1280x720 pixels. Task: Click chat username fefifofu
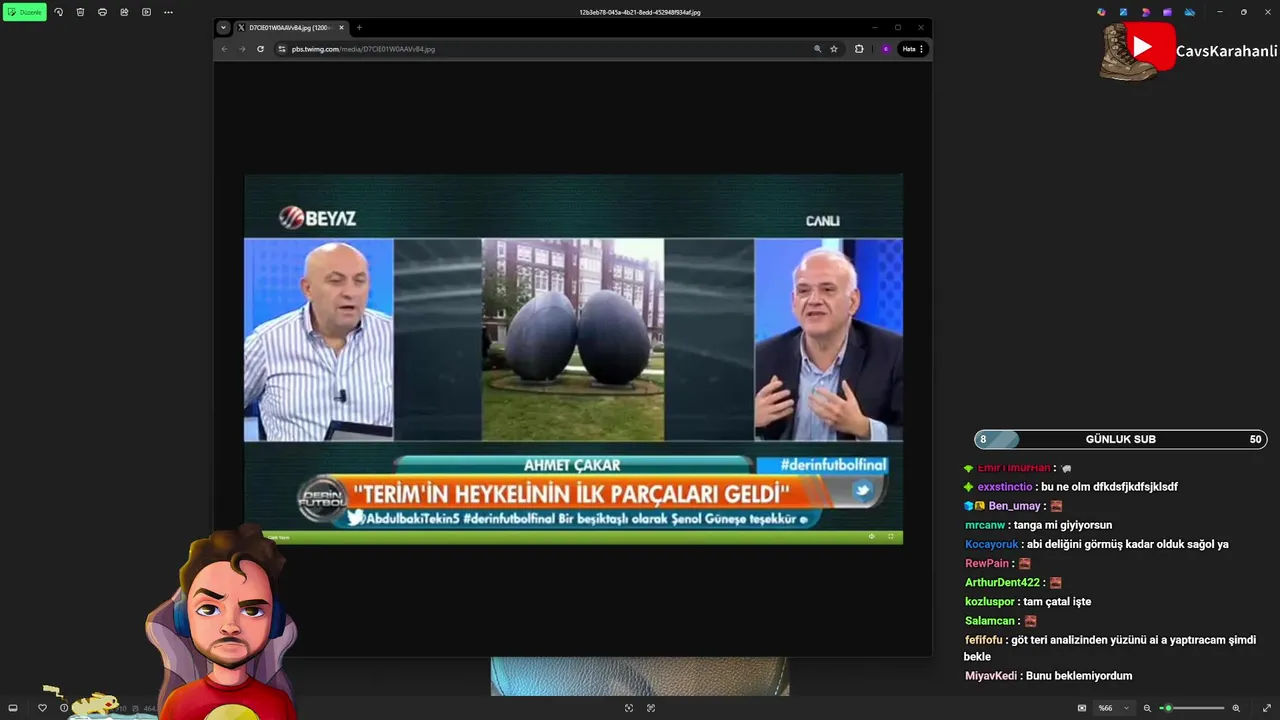point(985,640)
